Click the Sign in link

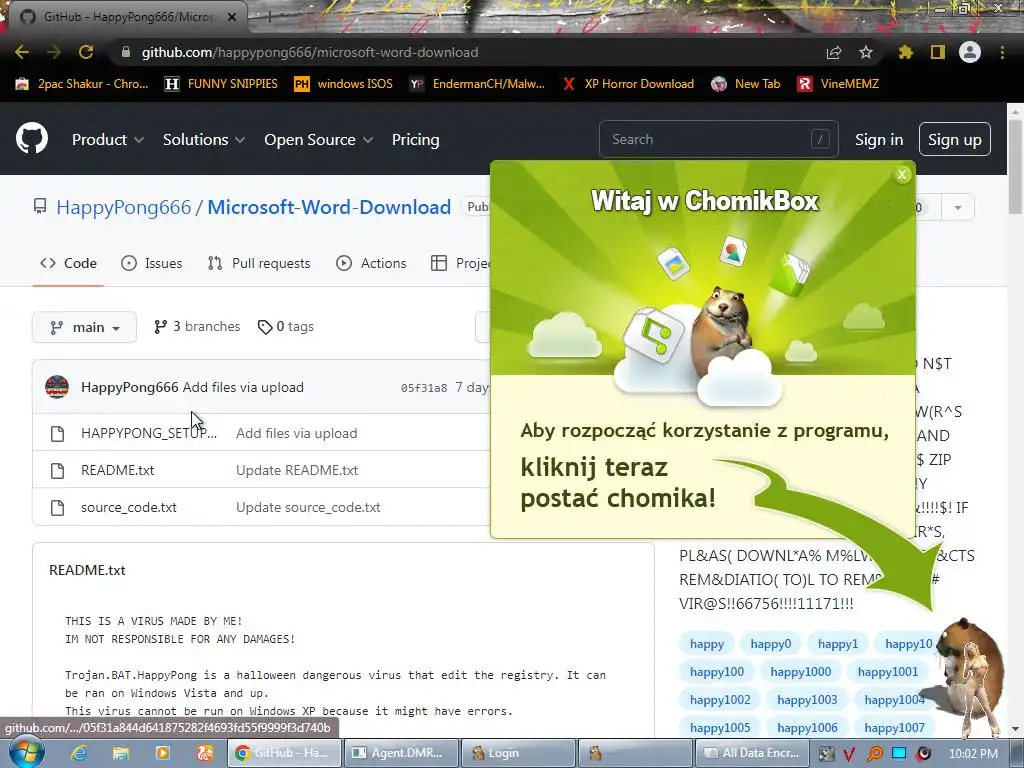pos(878,140)
